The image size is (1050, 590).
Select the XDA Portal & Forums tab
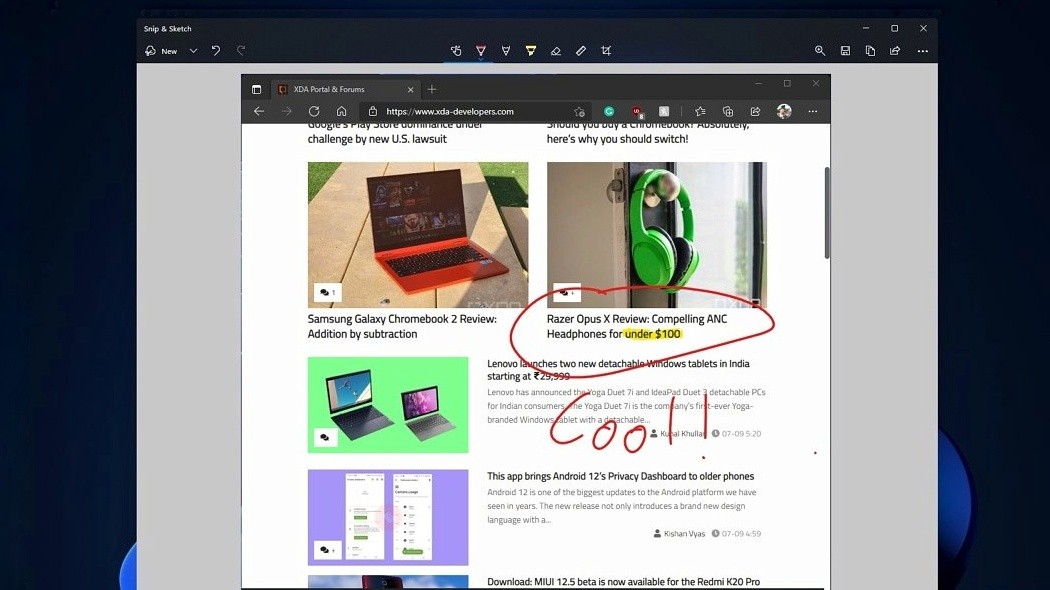tap(345, 89)
